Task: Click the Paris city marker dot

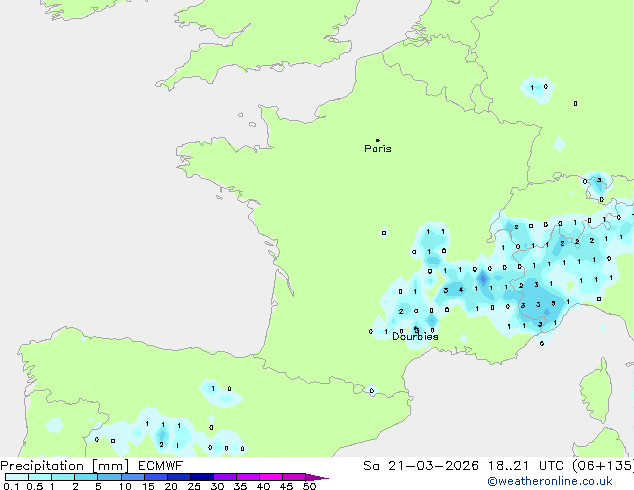Action: pyautogui.click(x=377, y=140)
